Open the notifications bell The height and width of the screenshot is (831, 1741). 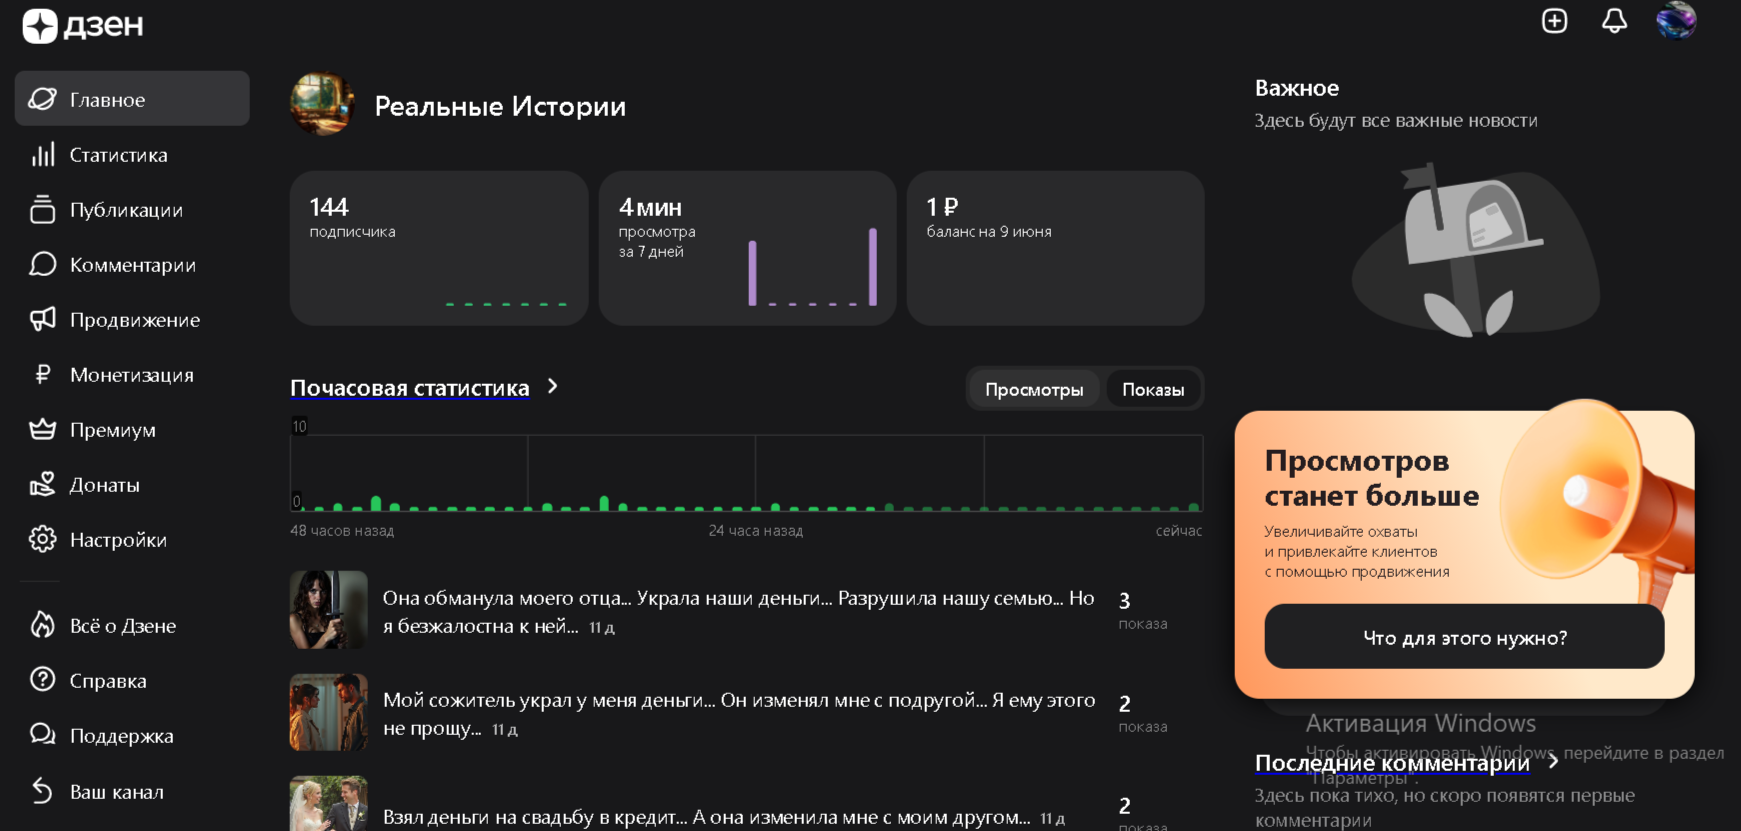point(1614,21)
